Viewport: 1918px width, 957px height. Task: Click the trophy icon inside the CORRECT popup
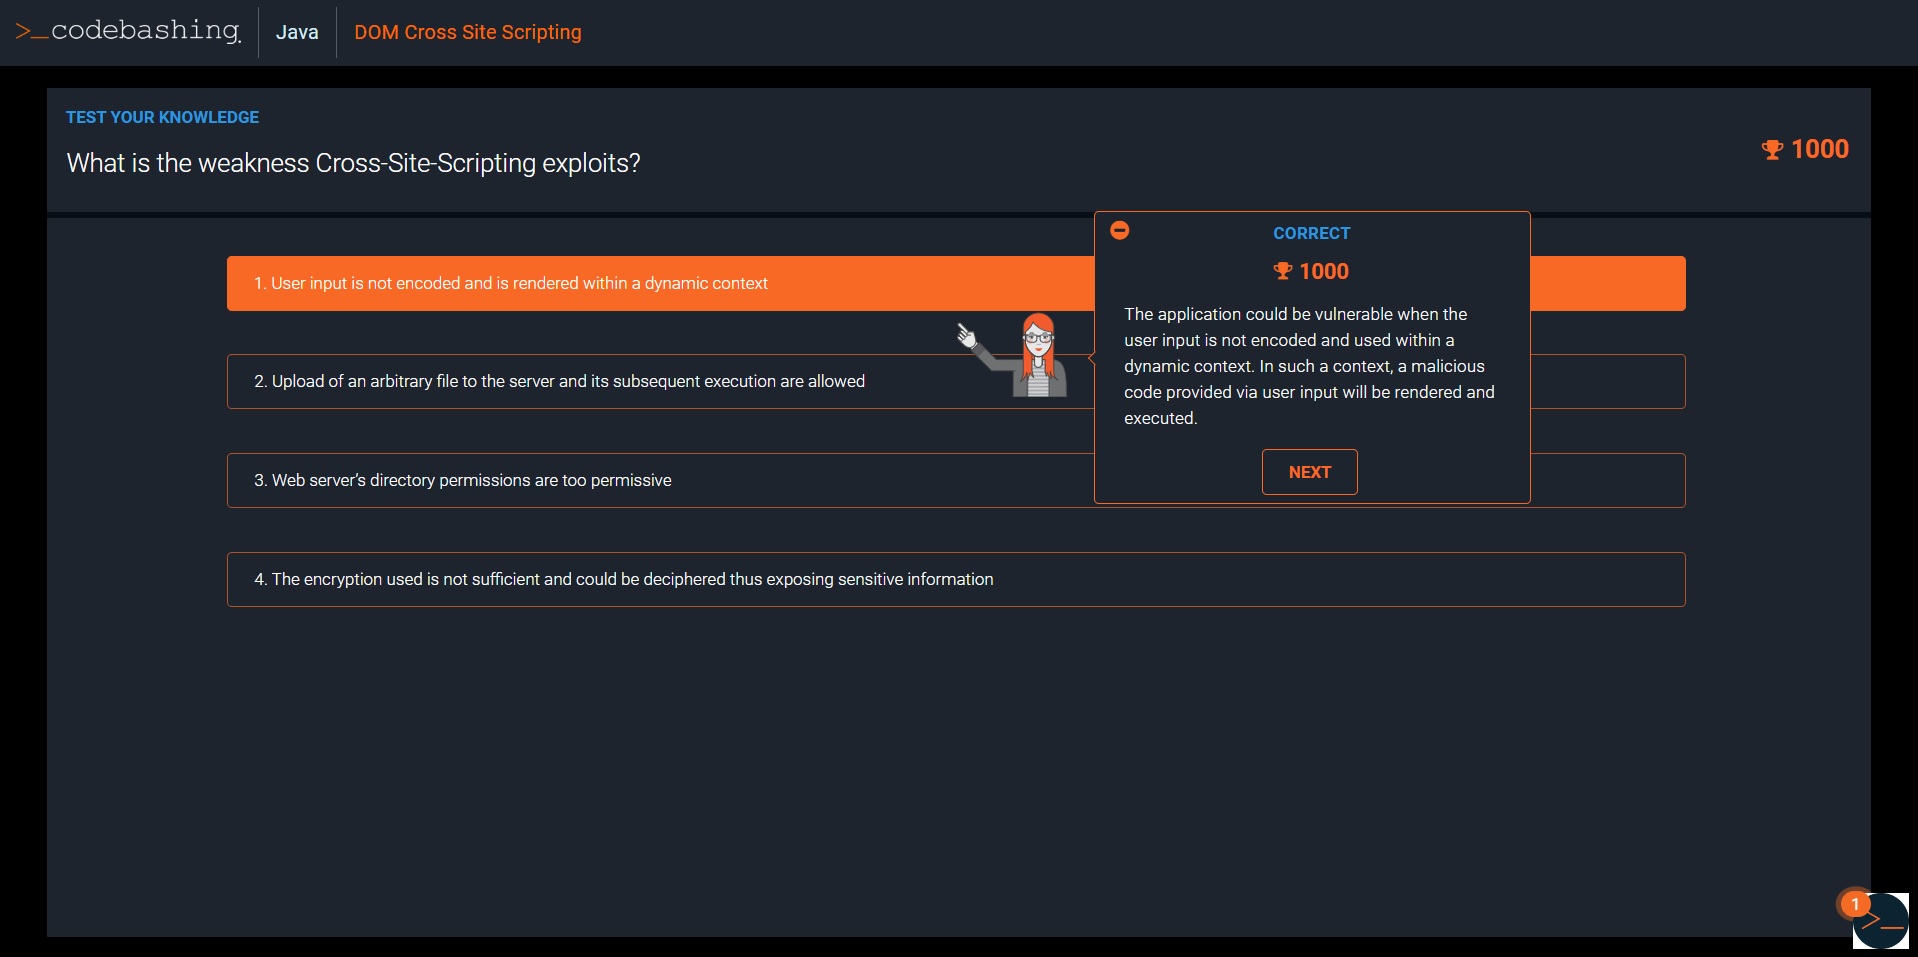coord(1285,271)
